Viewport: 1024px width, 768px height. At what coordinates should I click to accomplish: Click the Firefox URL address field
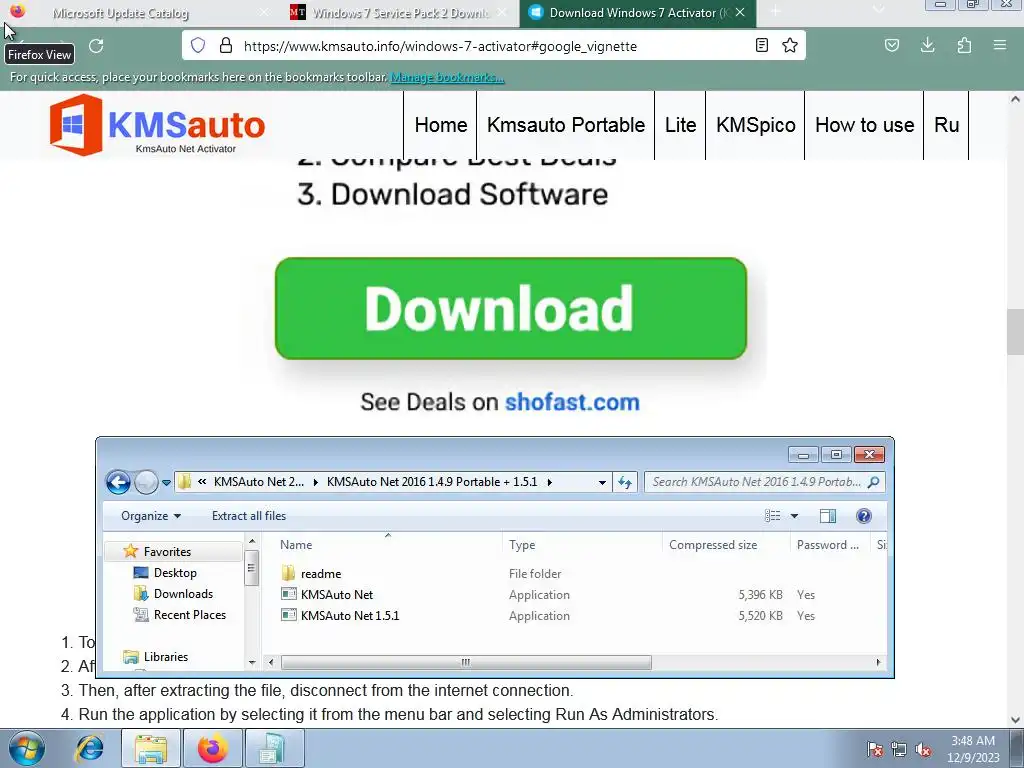tap(493, 46)
